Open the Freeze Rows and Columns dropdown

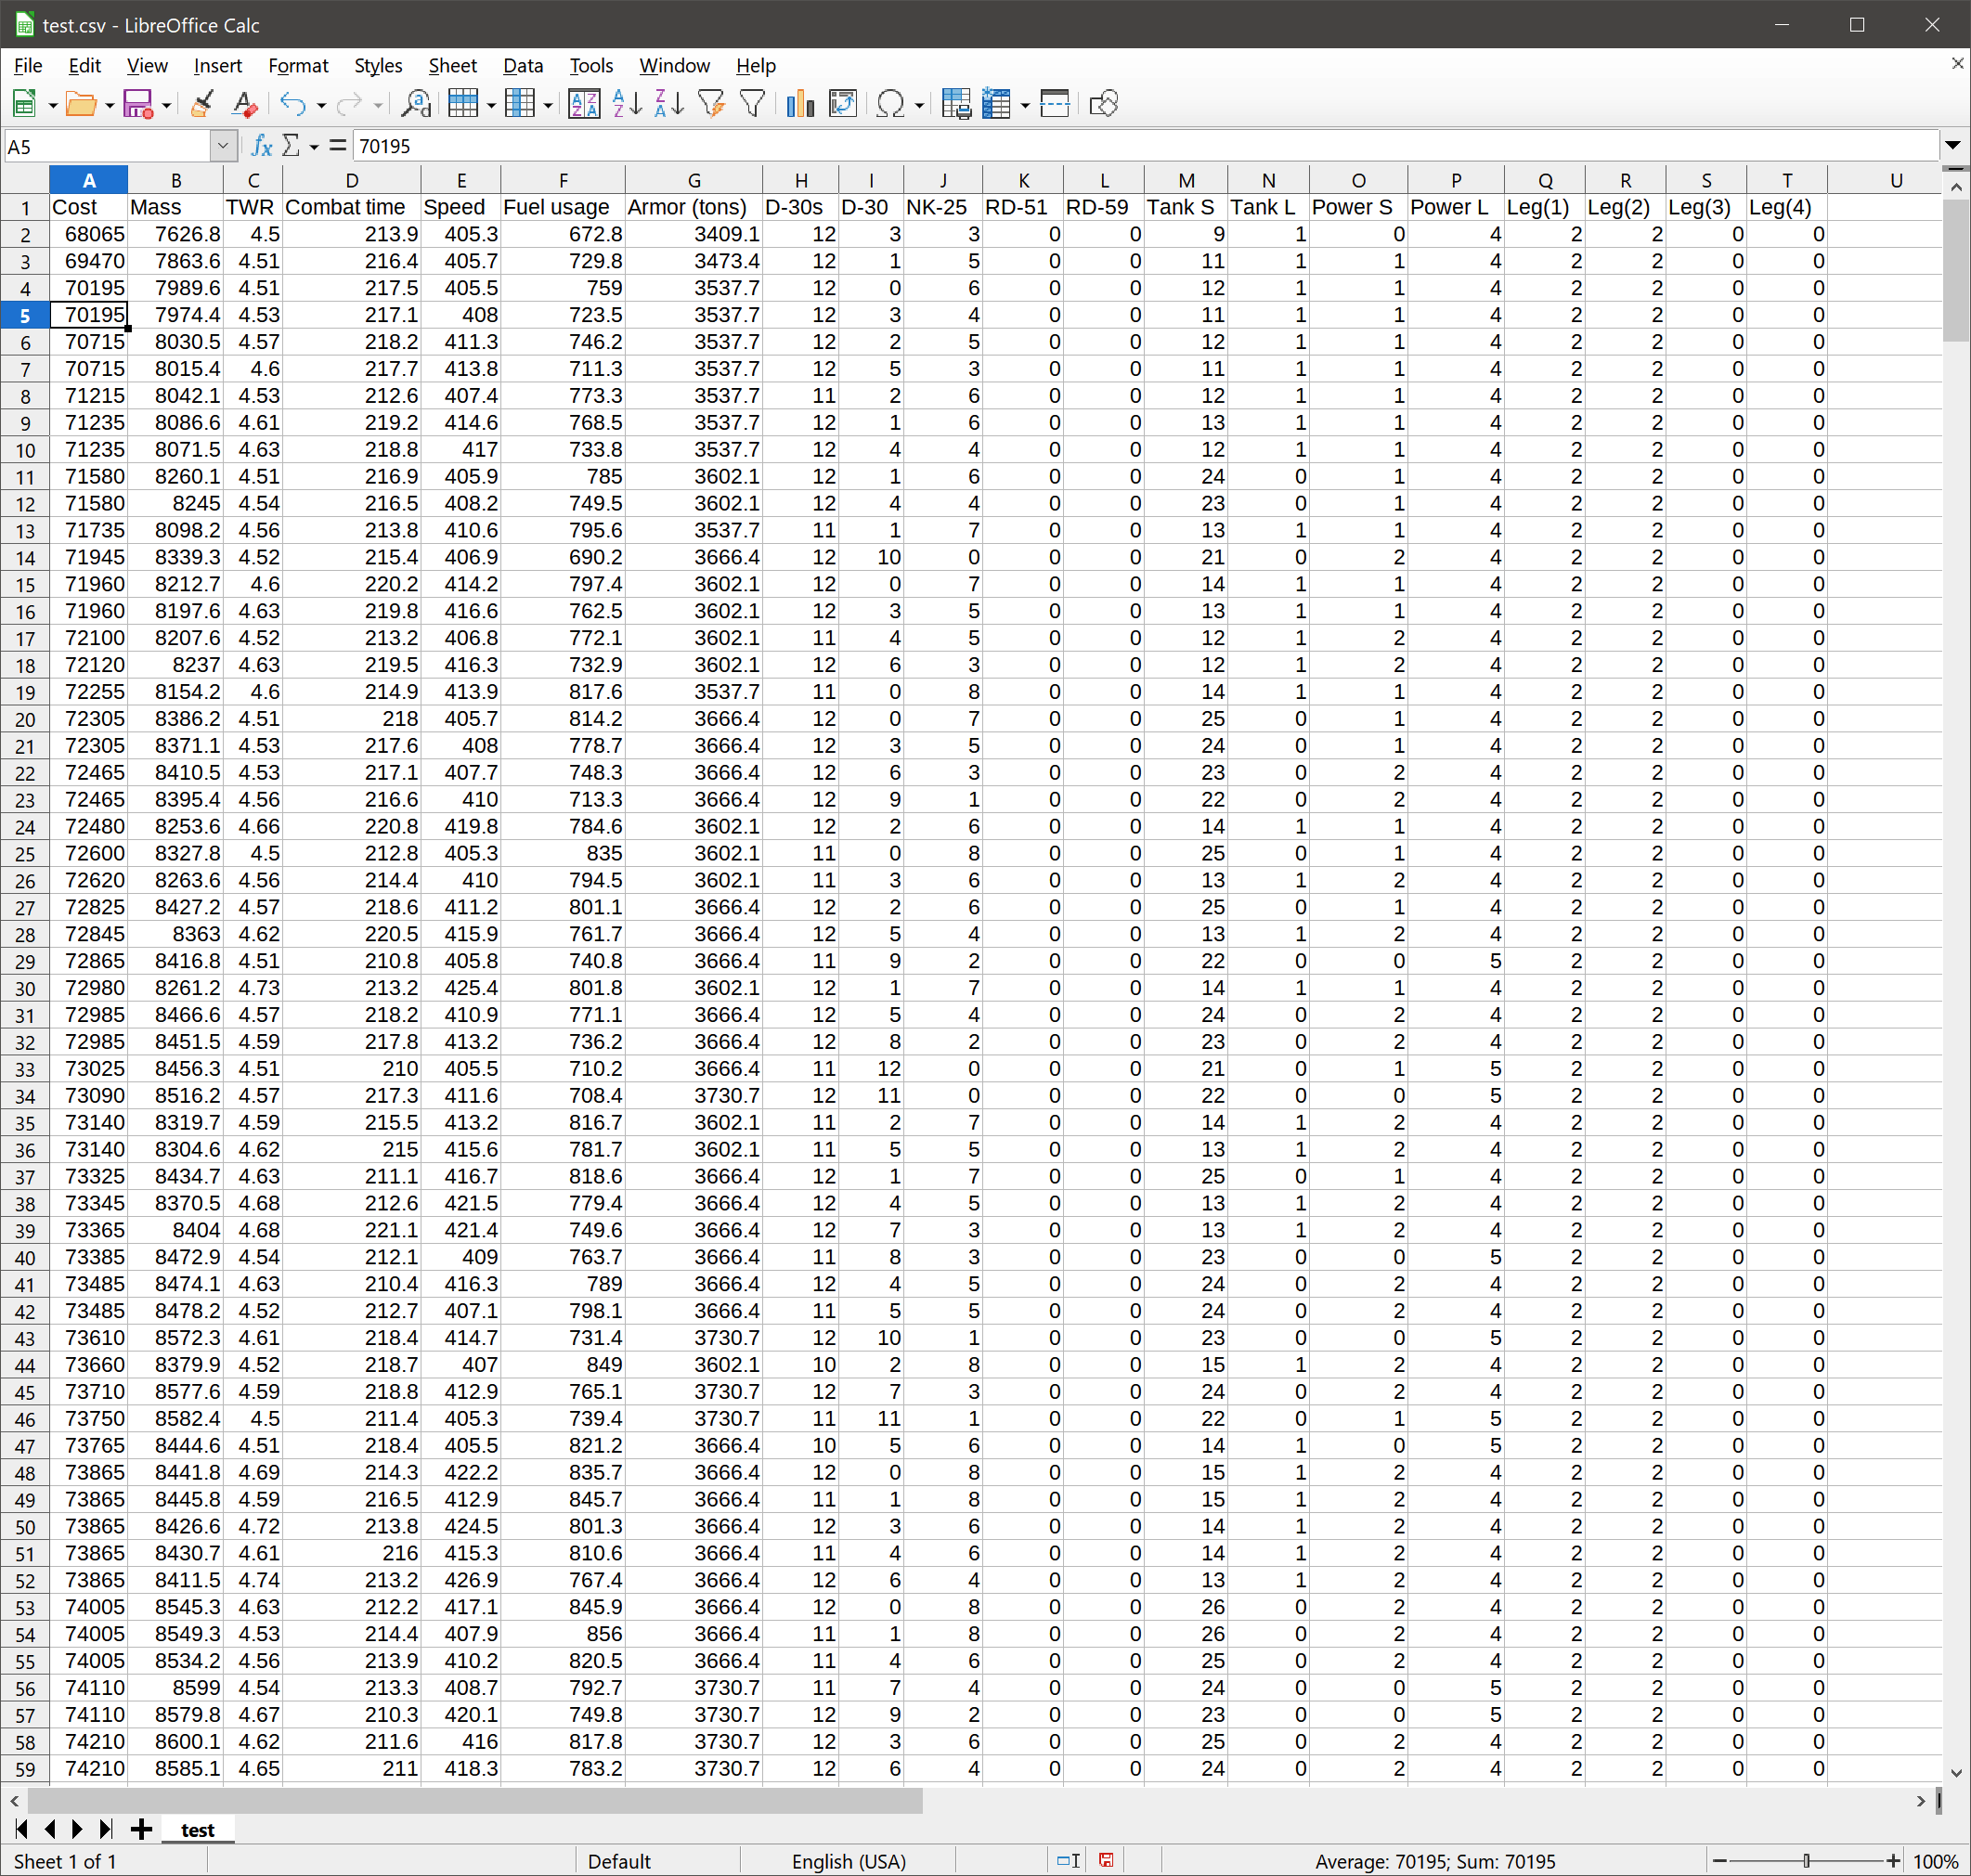(x=1025, y=105)
